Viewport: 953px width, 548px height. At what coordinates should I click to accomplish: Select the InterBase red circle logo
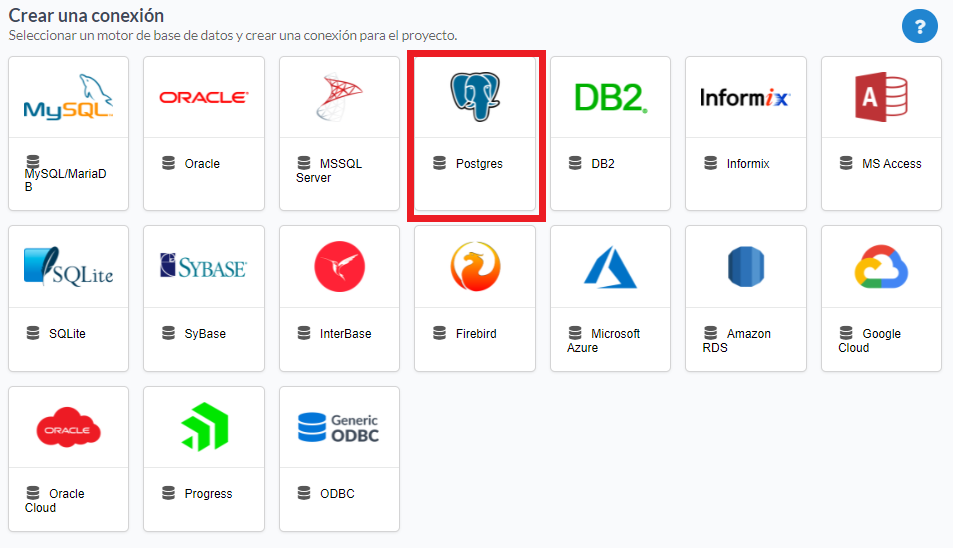click(x=339, y=266)
